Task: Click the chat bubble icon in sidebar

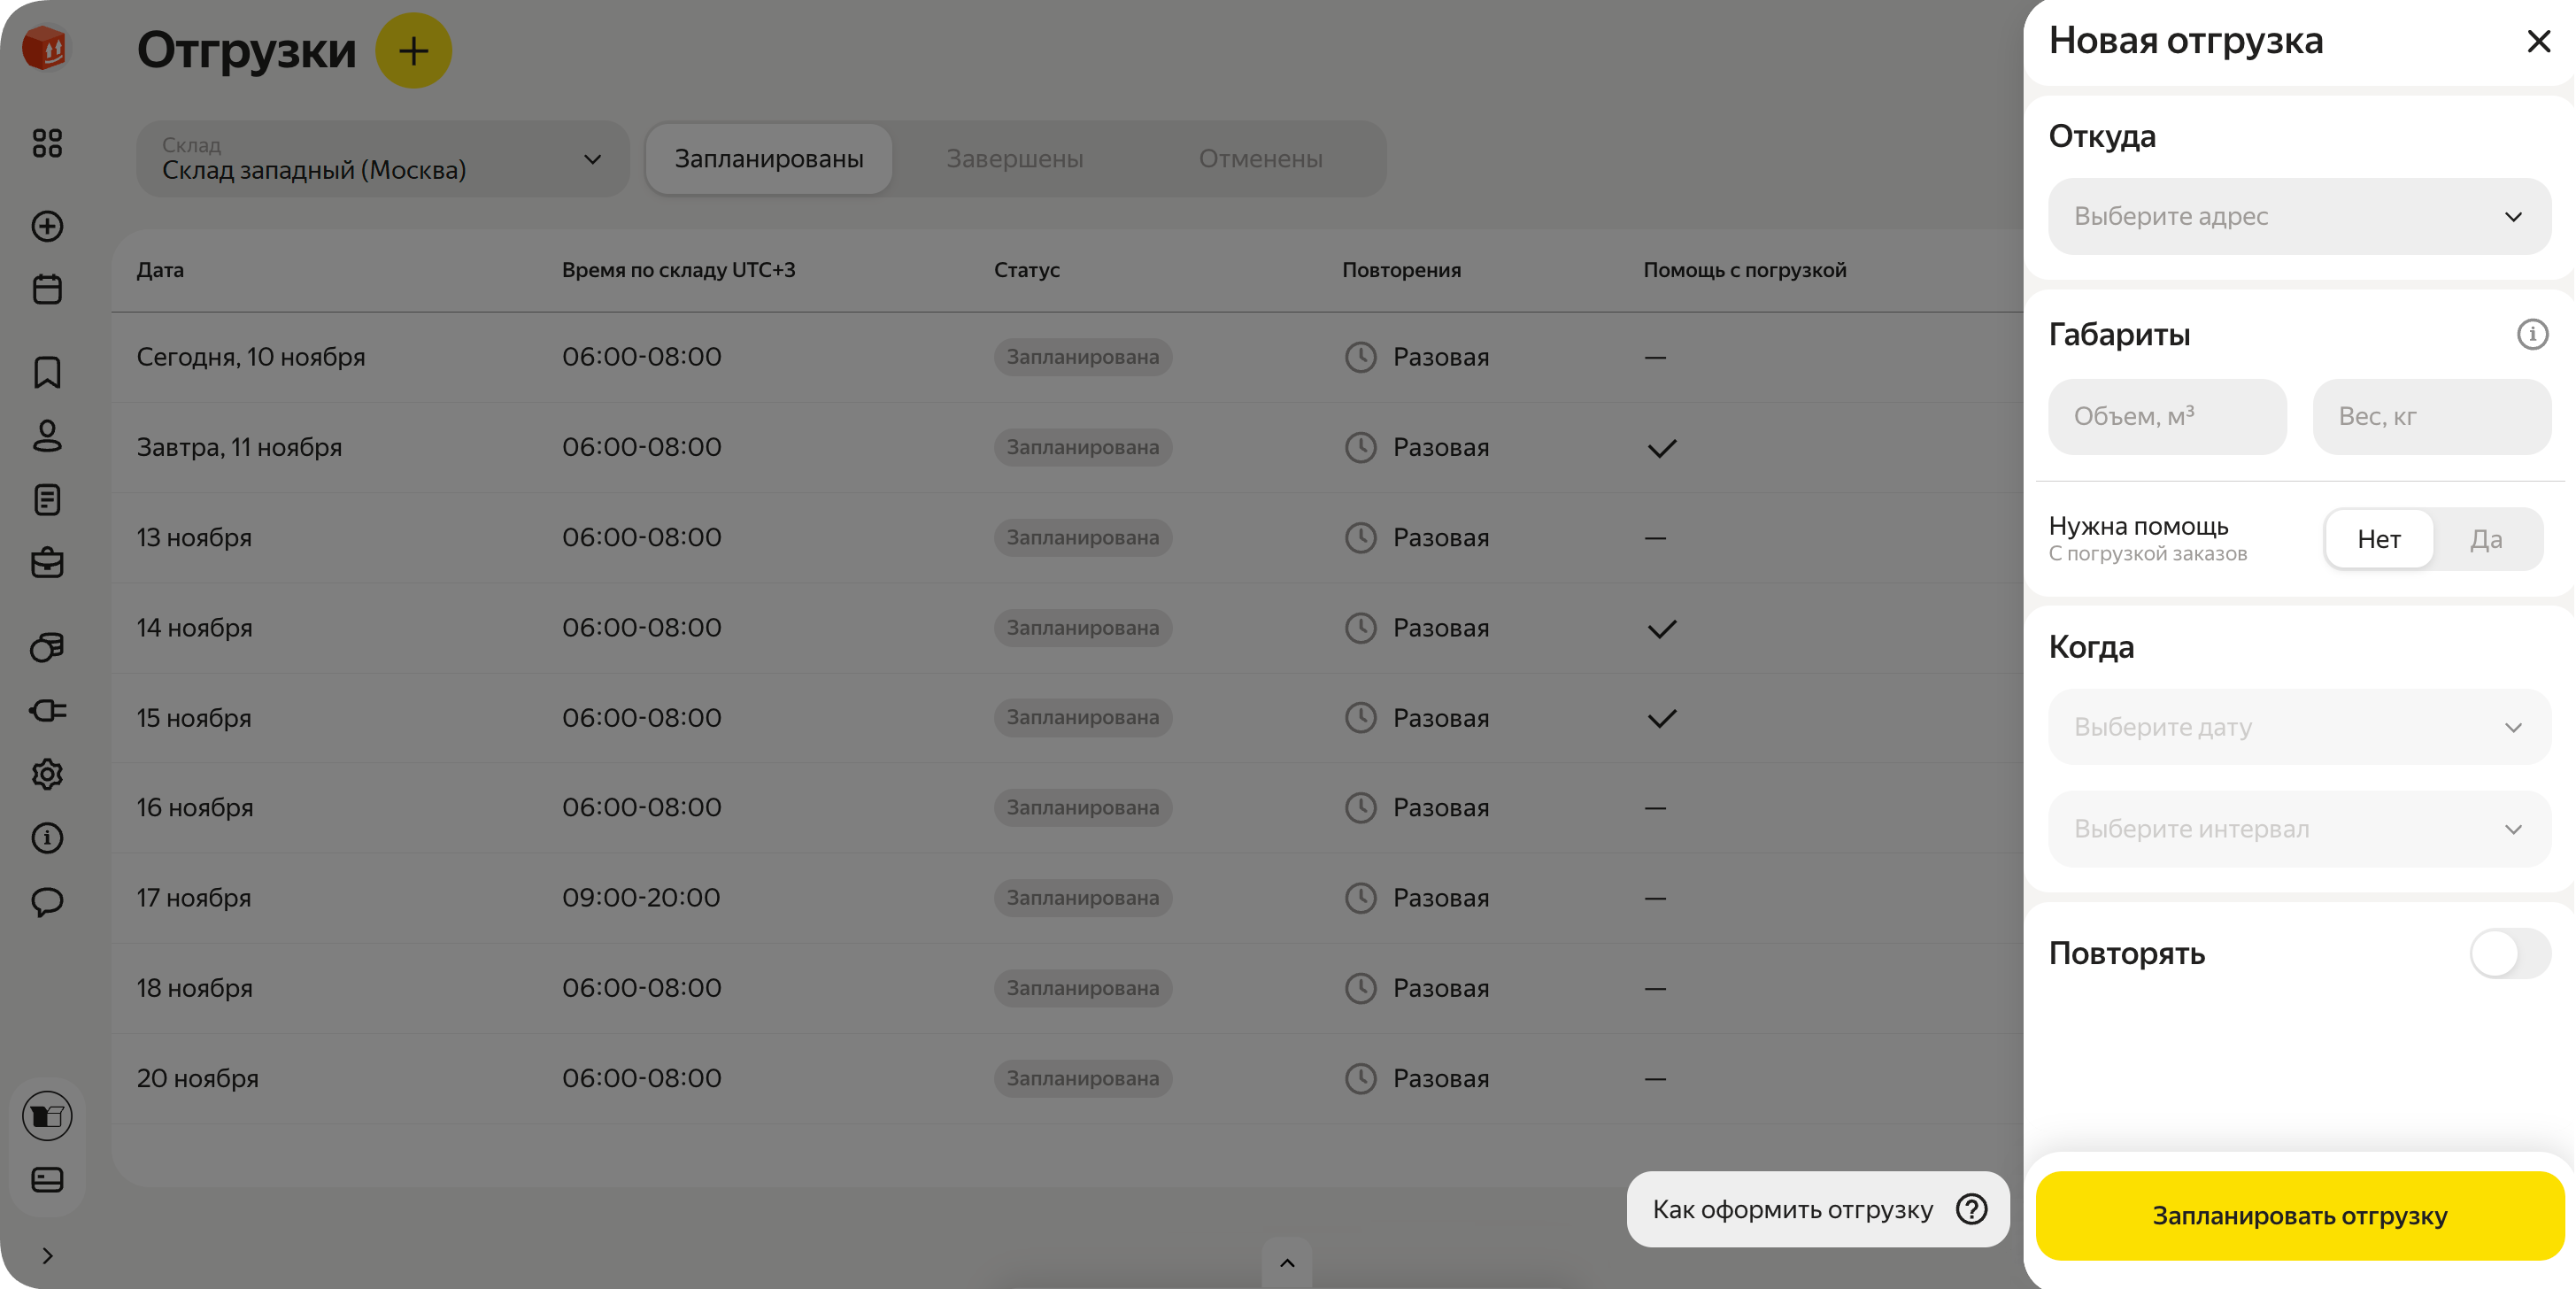Action: [47, 901]
